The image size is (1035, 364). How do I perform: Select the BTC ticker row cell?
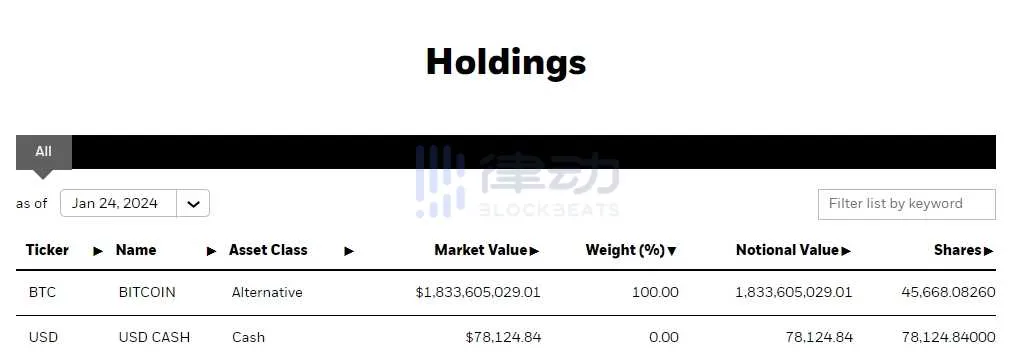point(43,292)
